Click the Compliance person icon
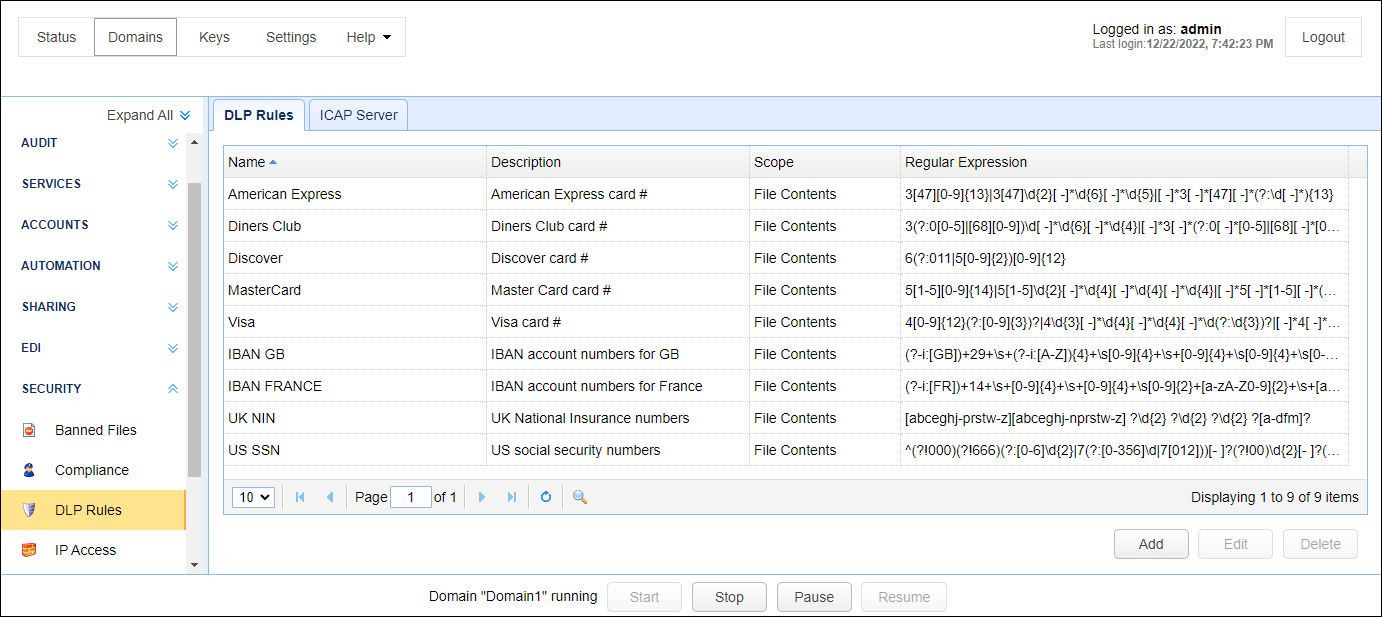 29,470
